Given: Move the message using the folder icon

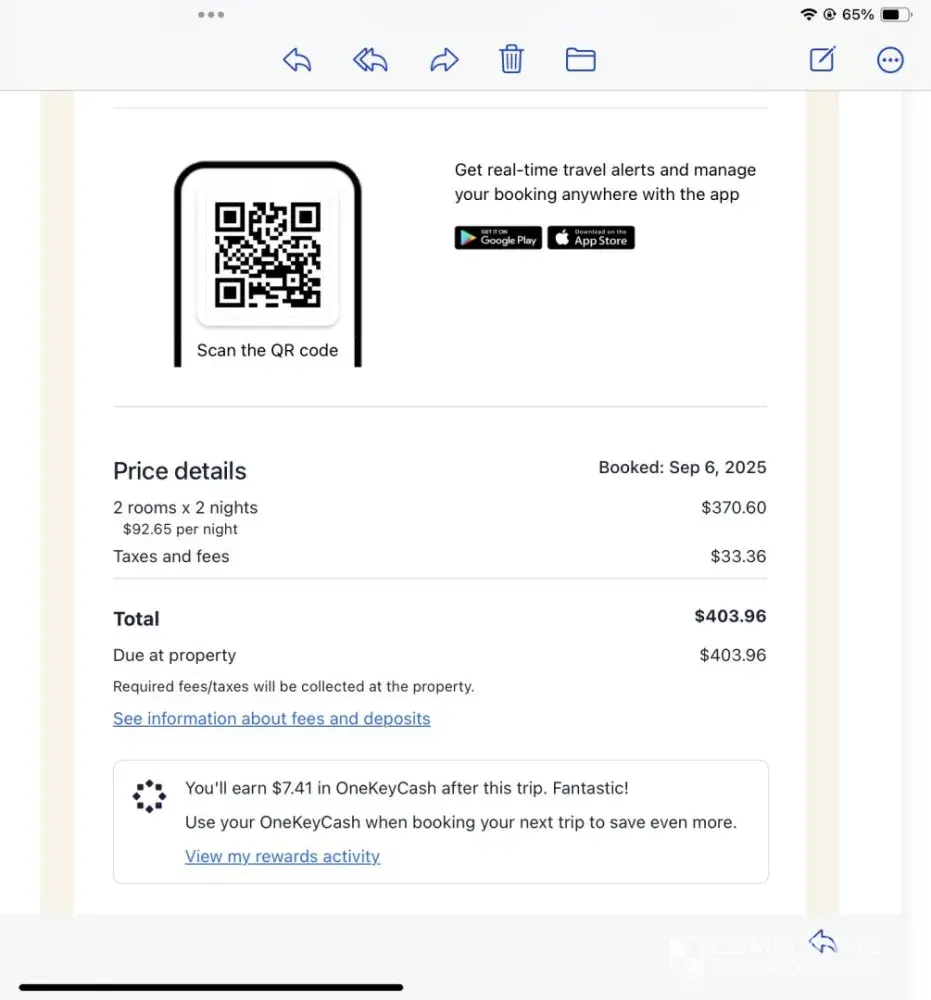Looking at the screenshot, I should pyautogui.click(x=580, y=60).
